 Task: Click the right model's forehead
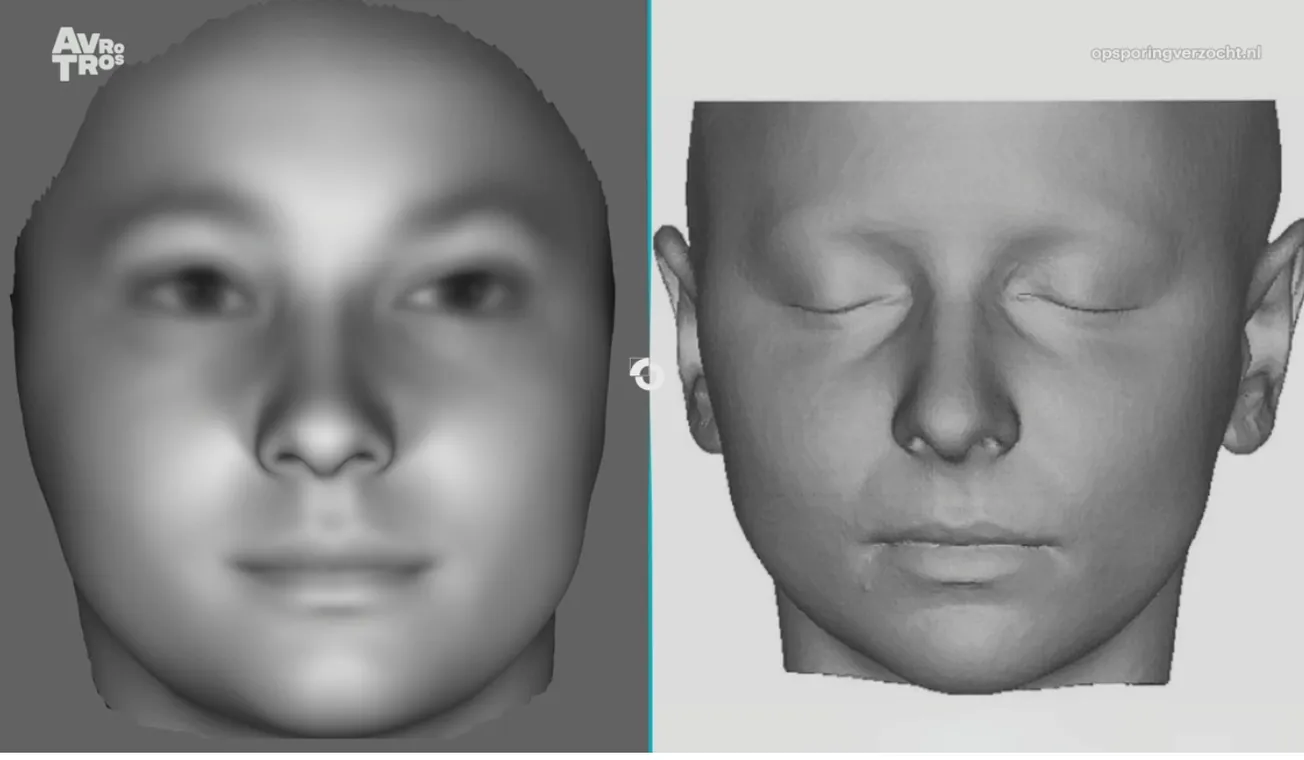[980, 170]
